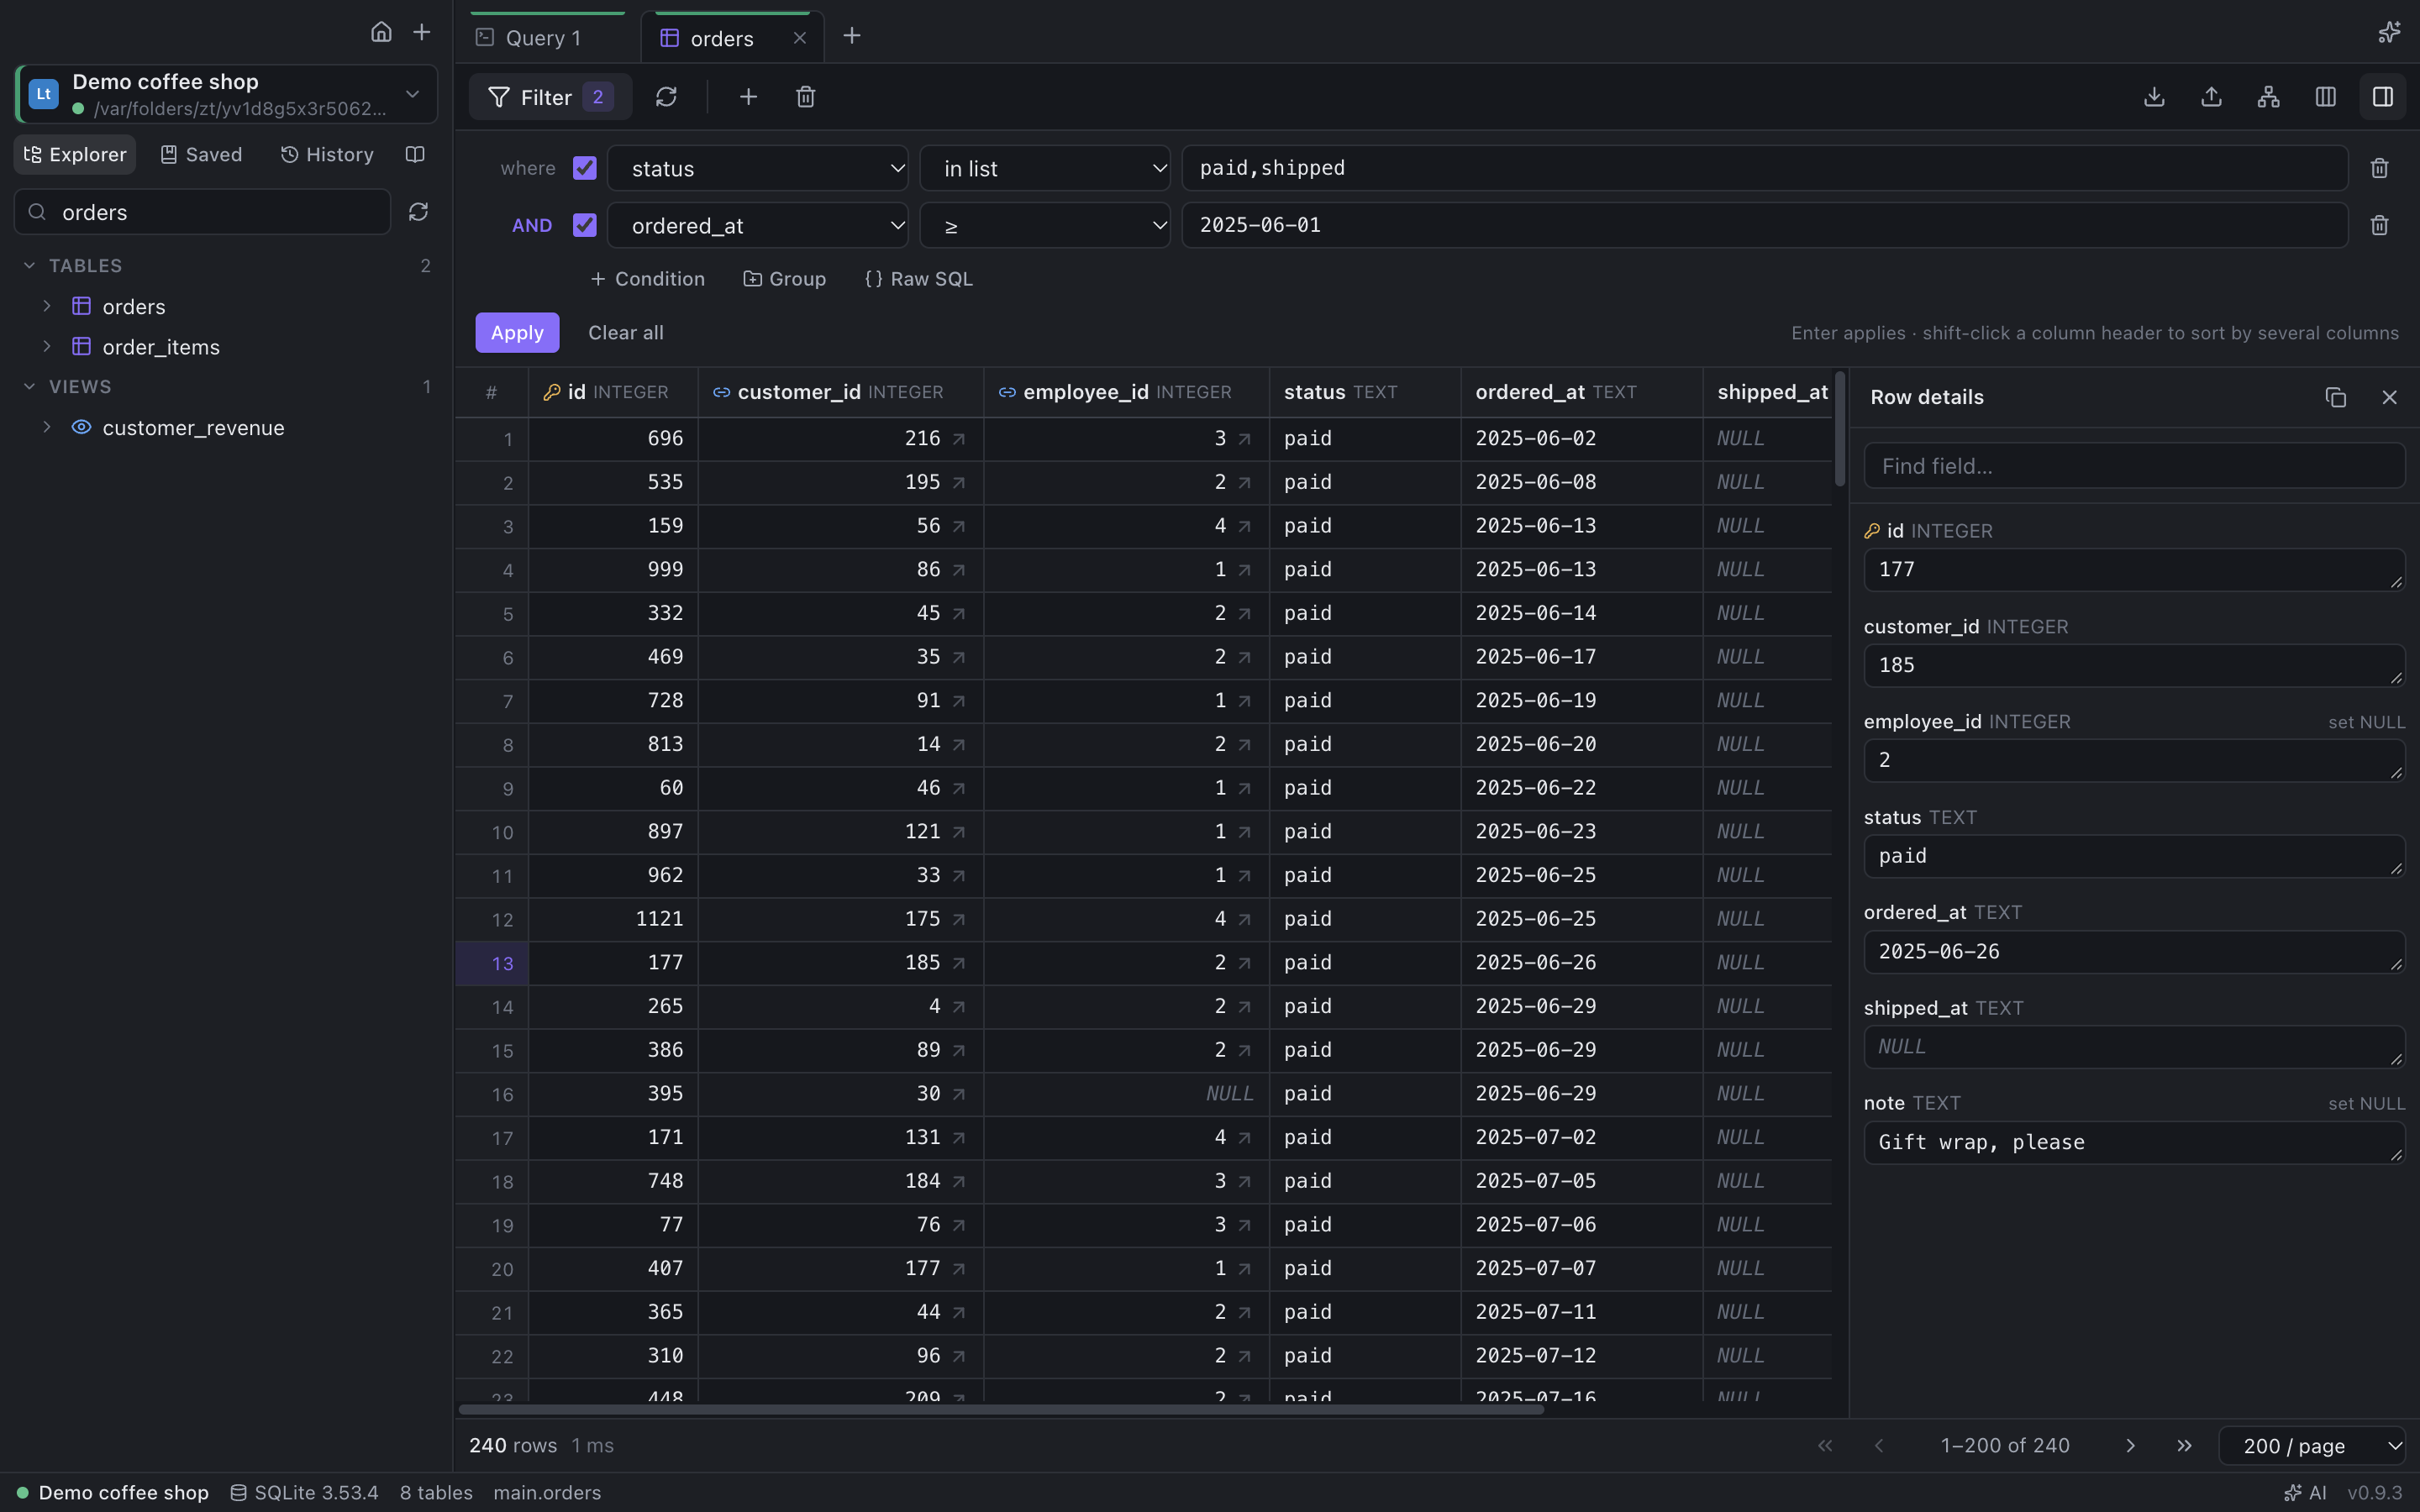
Task: Click Clear all filters
Action: pyautogui.click(x=625, y=332)
